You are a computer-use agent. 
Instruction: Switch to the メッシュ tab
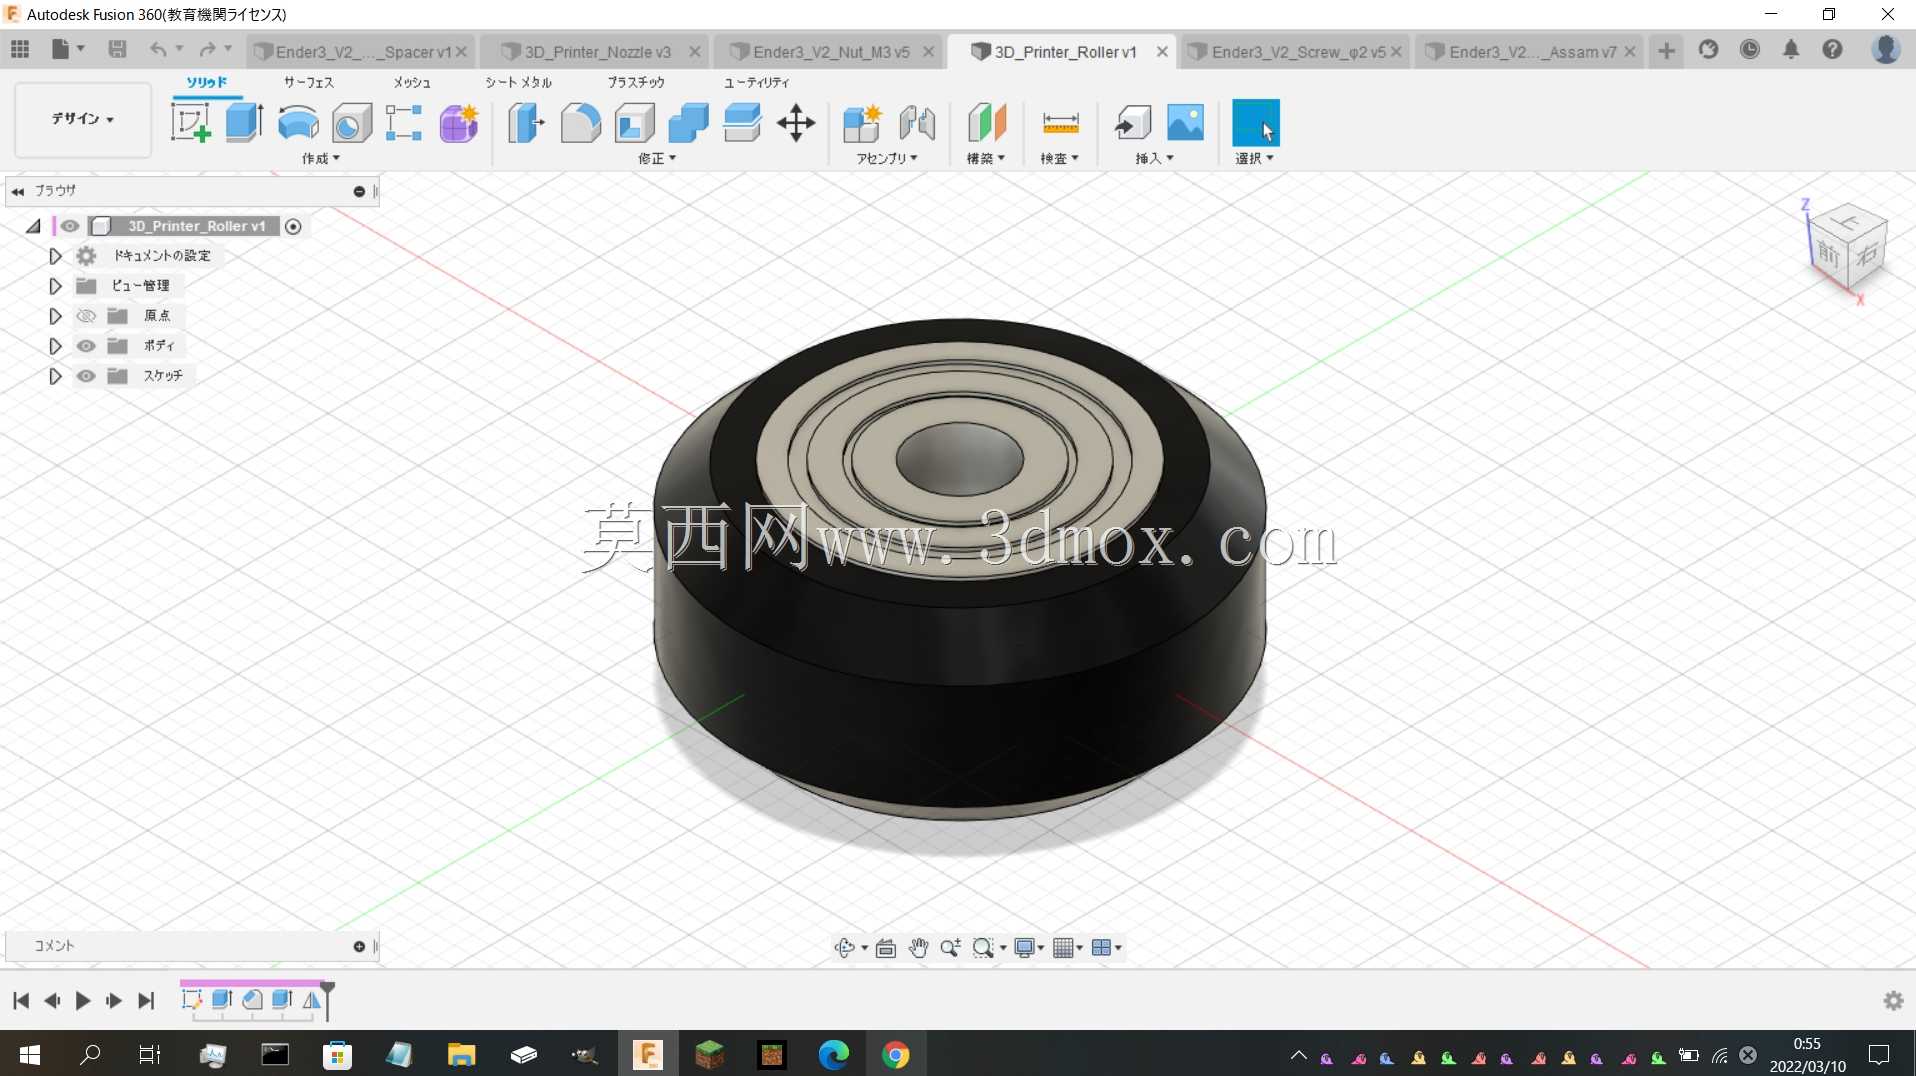coord(412,82)
